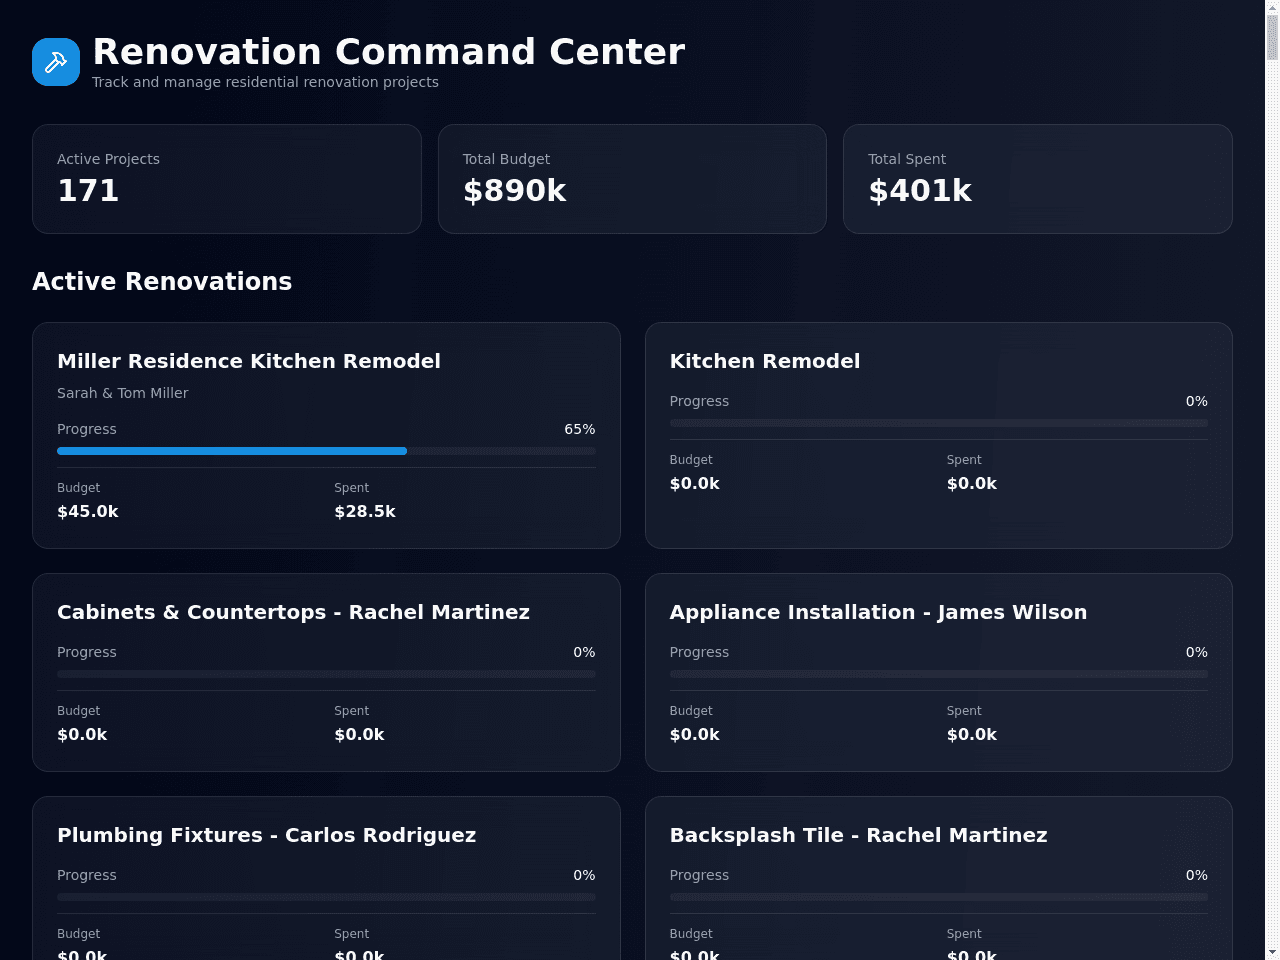Open Backsplash Tile - Rachel Martinez project
Image resolution: width=1280 pixels, height=960 pixels.
tap(939, 878)
